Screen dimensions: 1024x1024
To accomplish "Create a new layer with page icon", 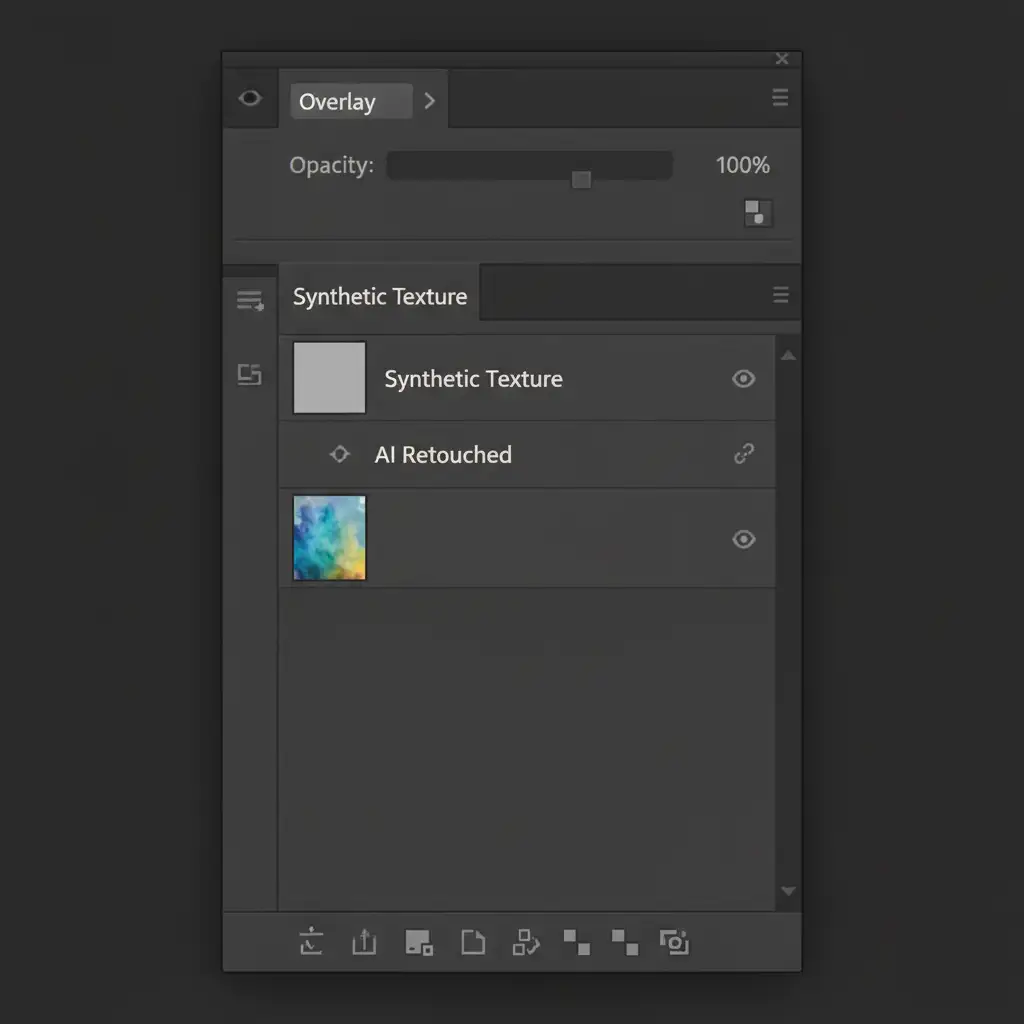I will pos(472,942).
